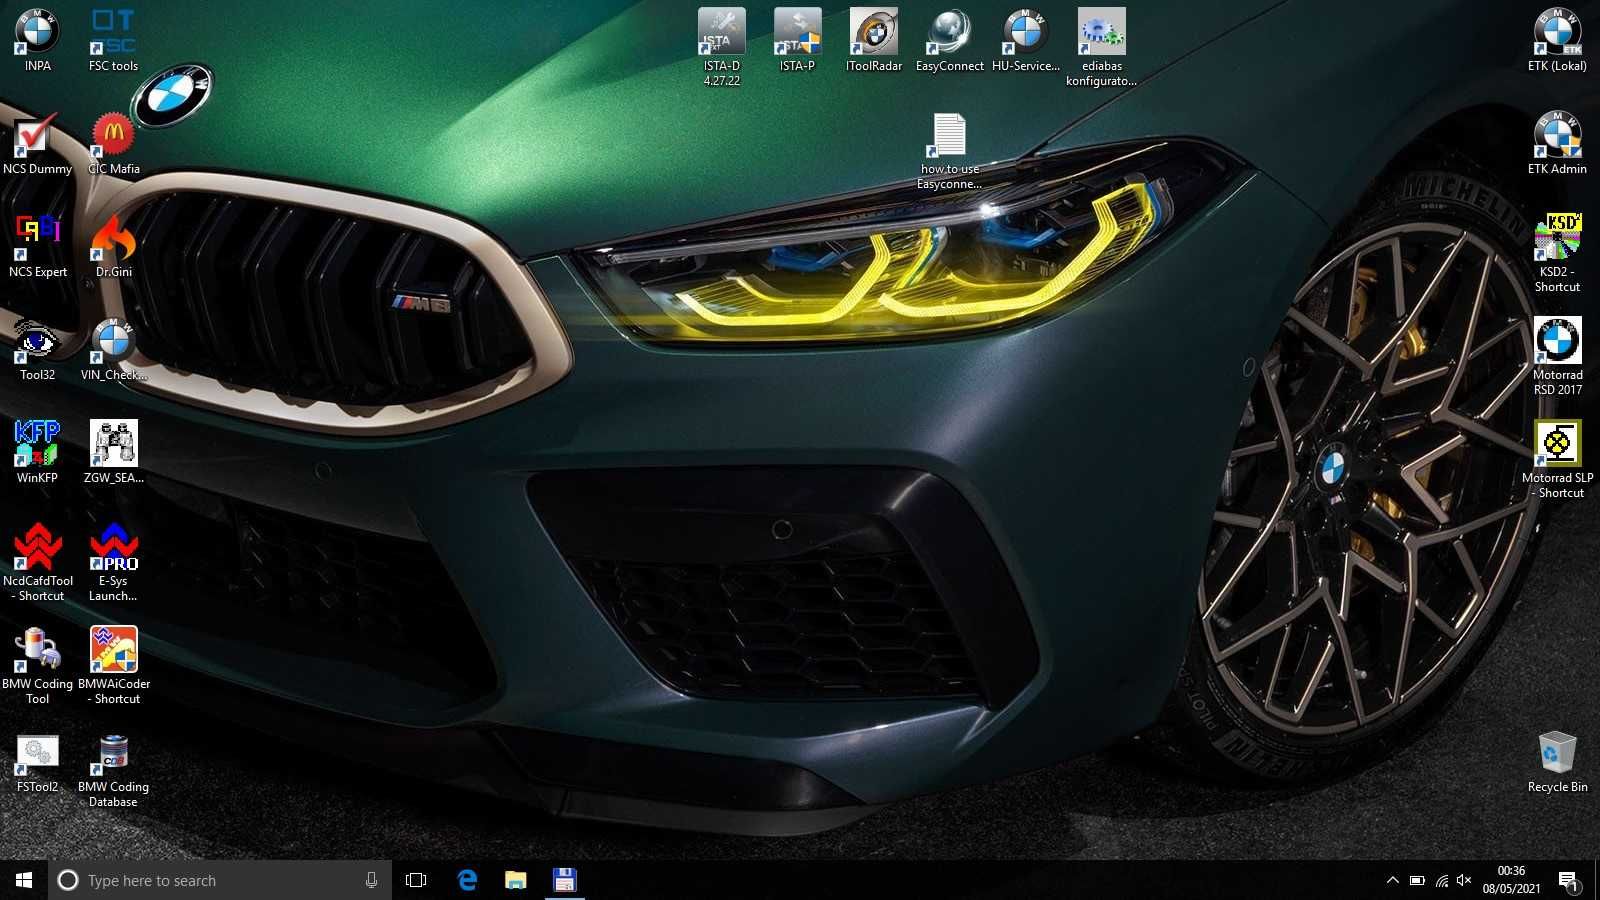
Task: Open File Explorer from taskbar
Action: tap(515, 880)
